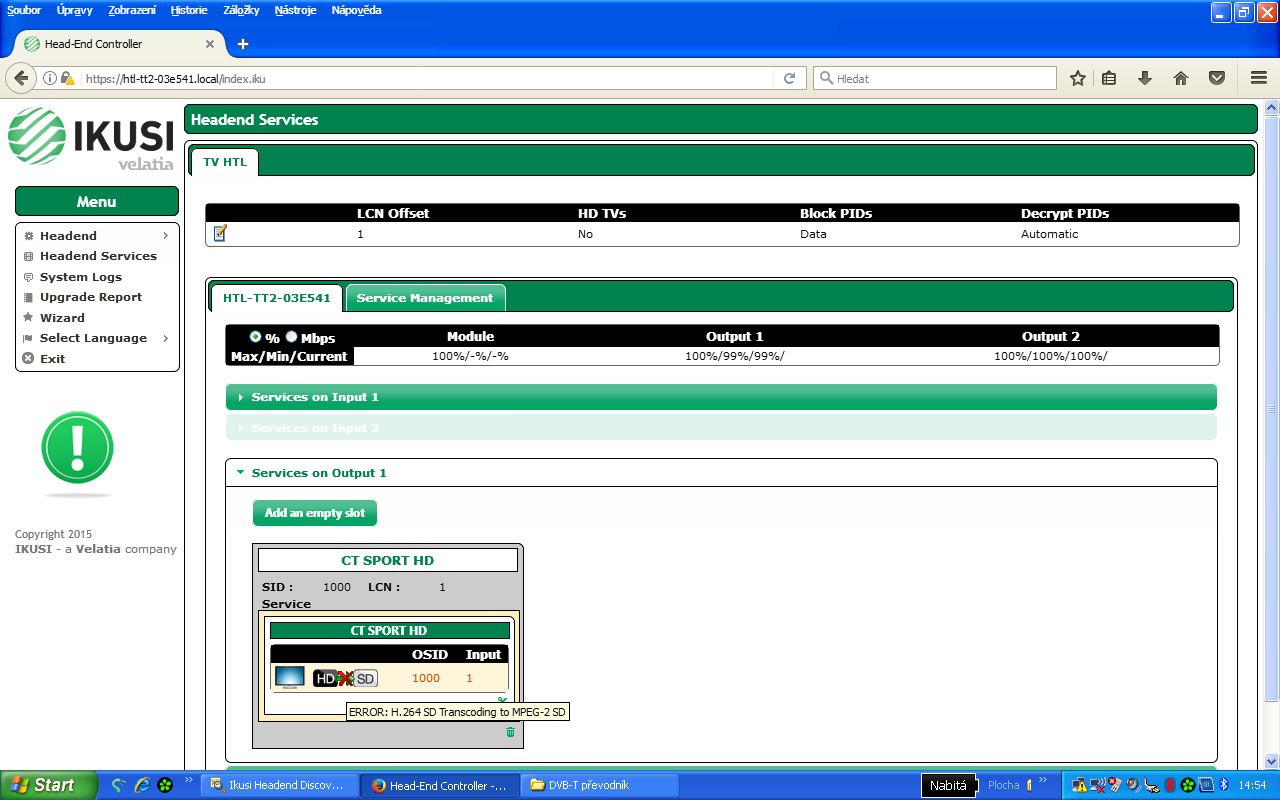This screenshot has height=800, width=1280.
Task: Expand Services on Input 1 section
Action: [x=315, y=397]
